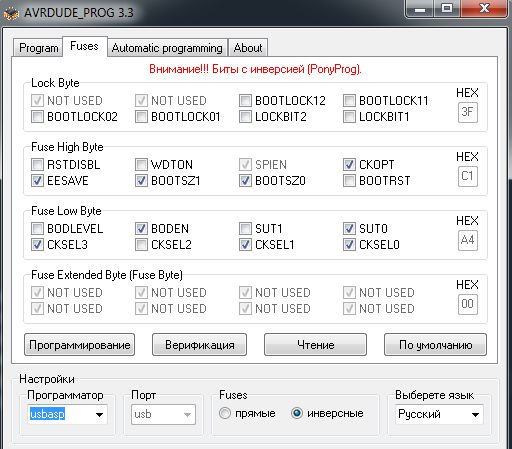Toggle the CKSEL1 checkbox
This screenshot has height=449, width=512.
pos(245,245)
